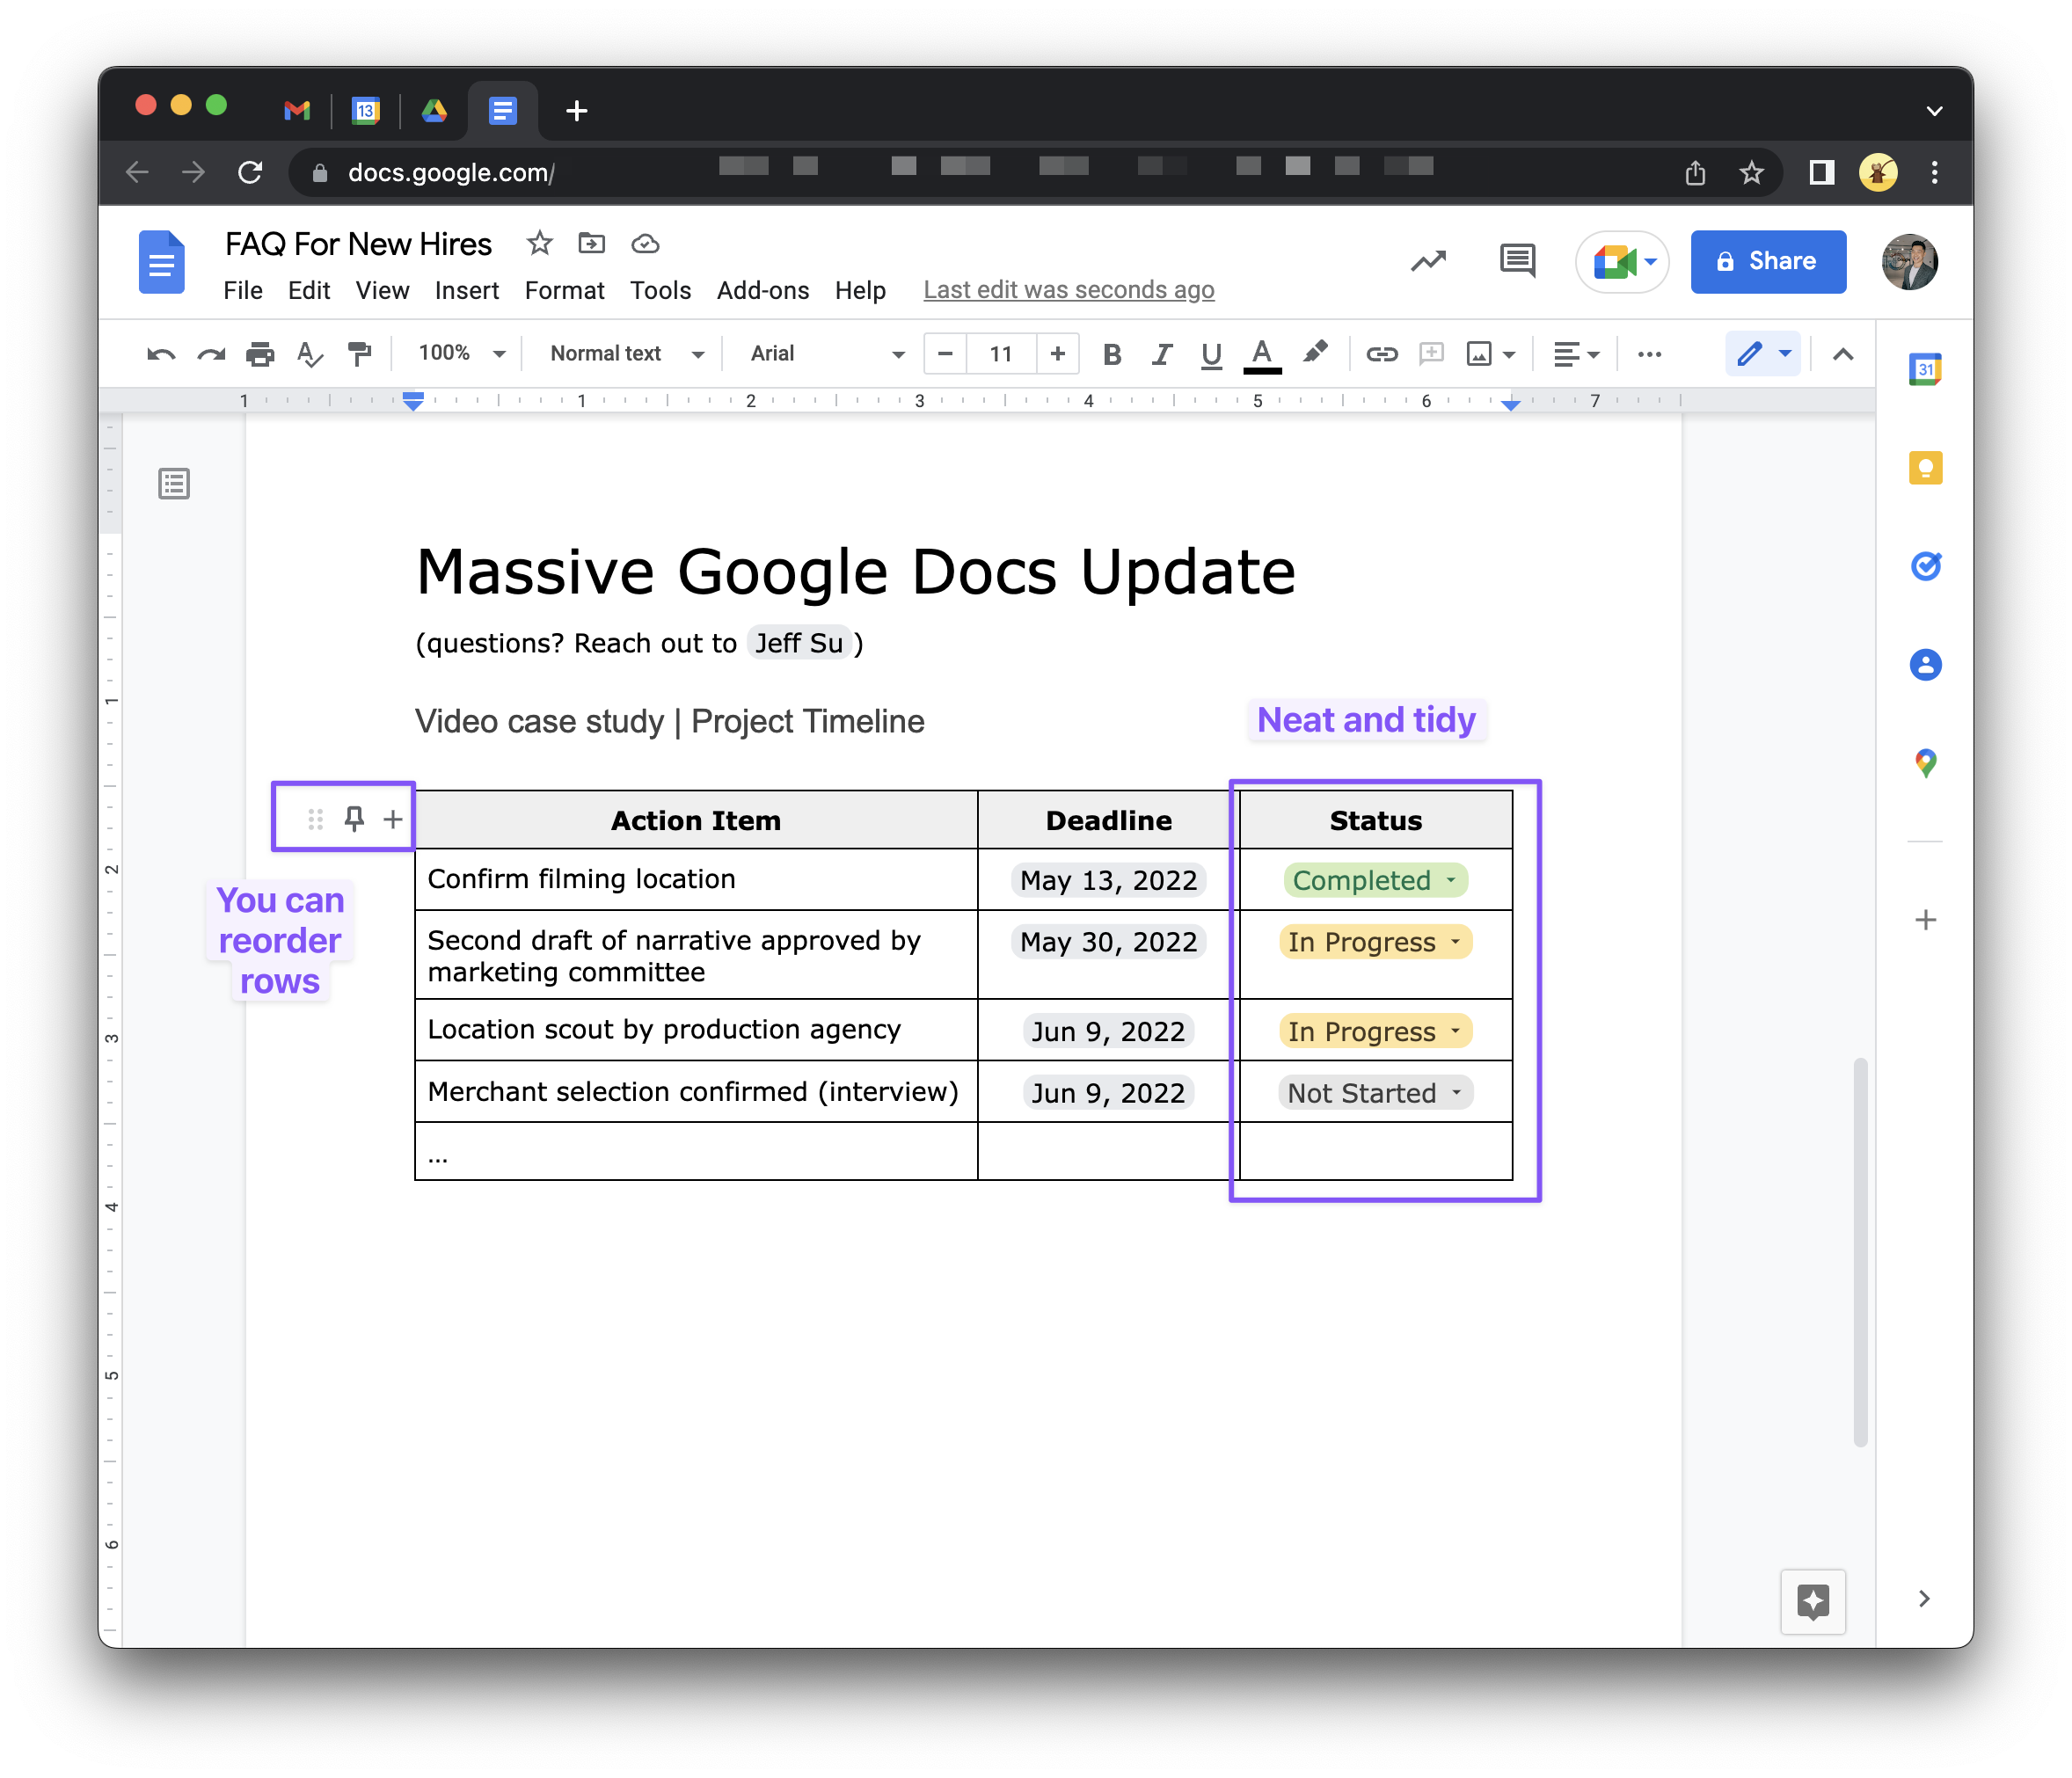2072x1778 pixels.
Task: Insert image icon in toolbar
Action: click(1479, 354)
